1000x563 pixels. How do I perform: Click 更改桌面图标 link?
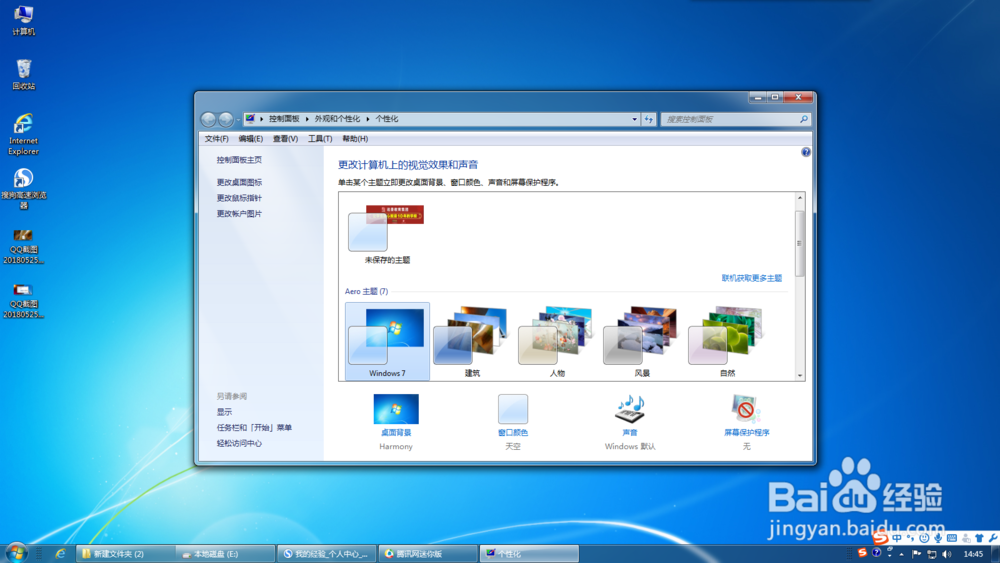click(x=239, y=182)
